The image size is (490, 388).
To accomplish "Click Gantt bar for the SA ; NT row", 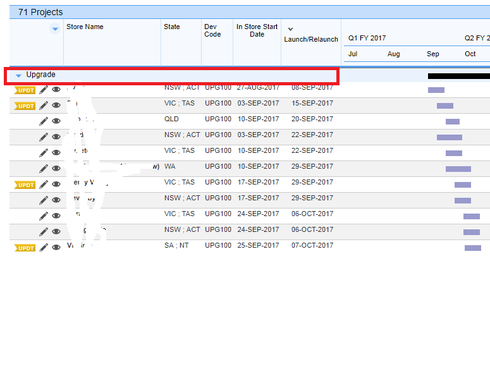I will 473,248.
